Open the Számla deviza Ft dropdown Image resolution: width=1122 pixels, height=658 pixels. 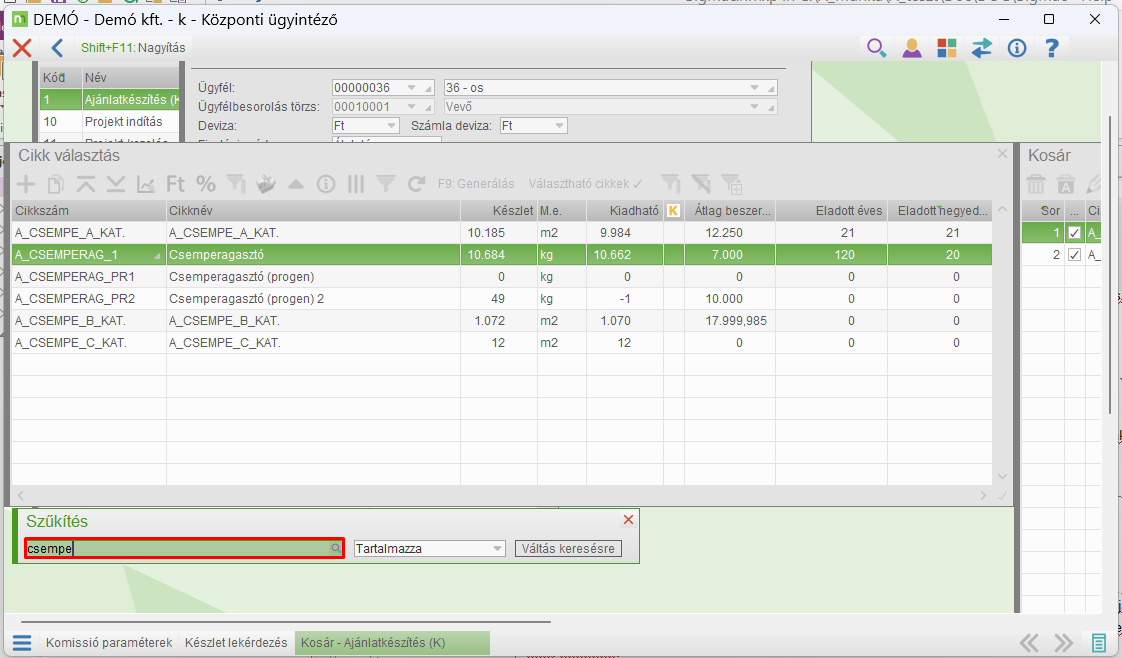tap(560, 126)
